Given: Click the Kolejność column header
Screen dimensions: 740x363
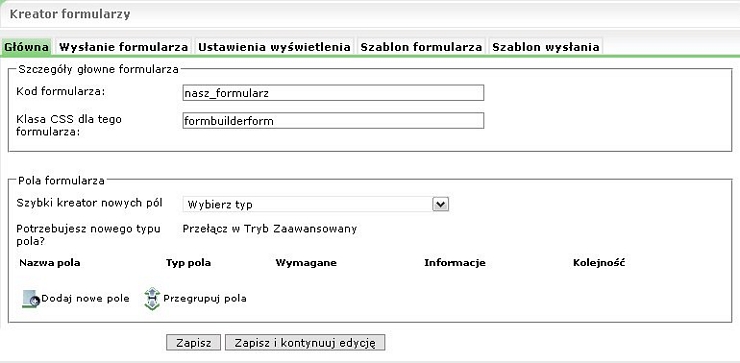Looking at the screenshot, I should pos(599,263).
